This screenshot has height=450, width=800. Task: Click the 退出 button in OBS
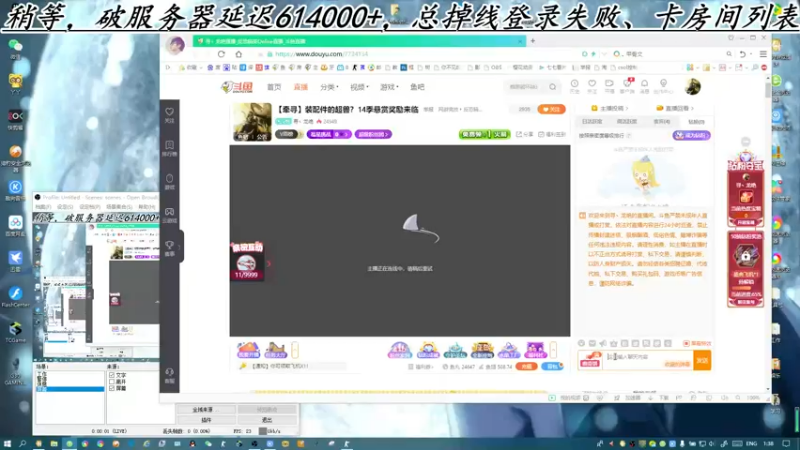pyautogui.click(x=267, y=420)
